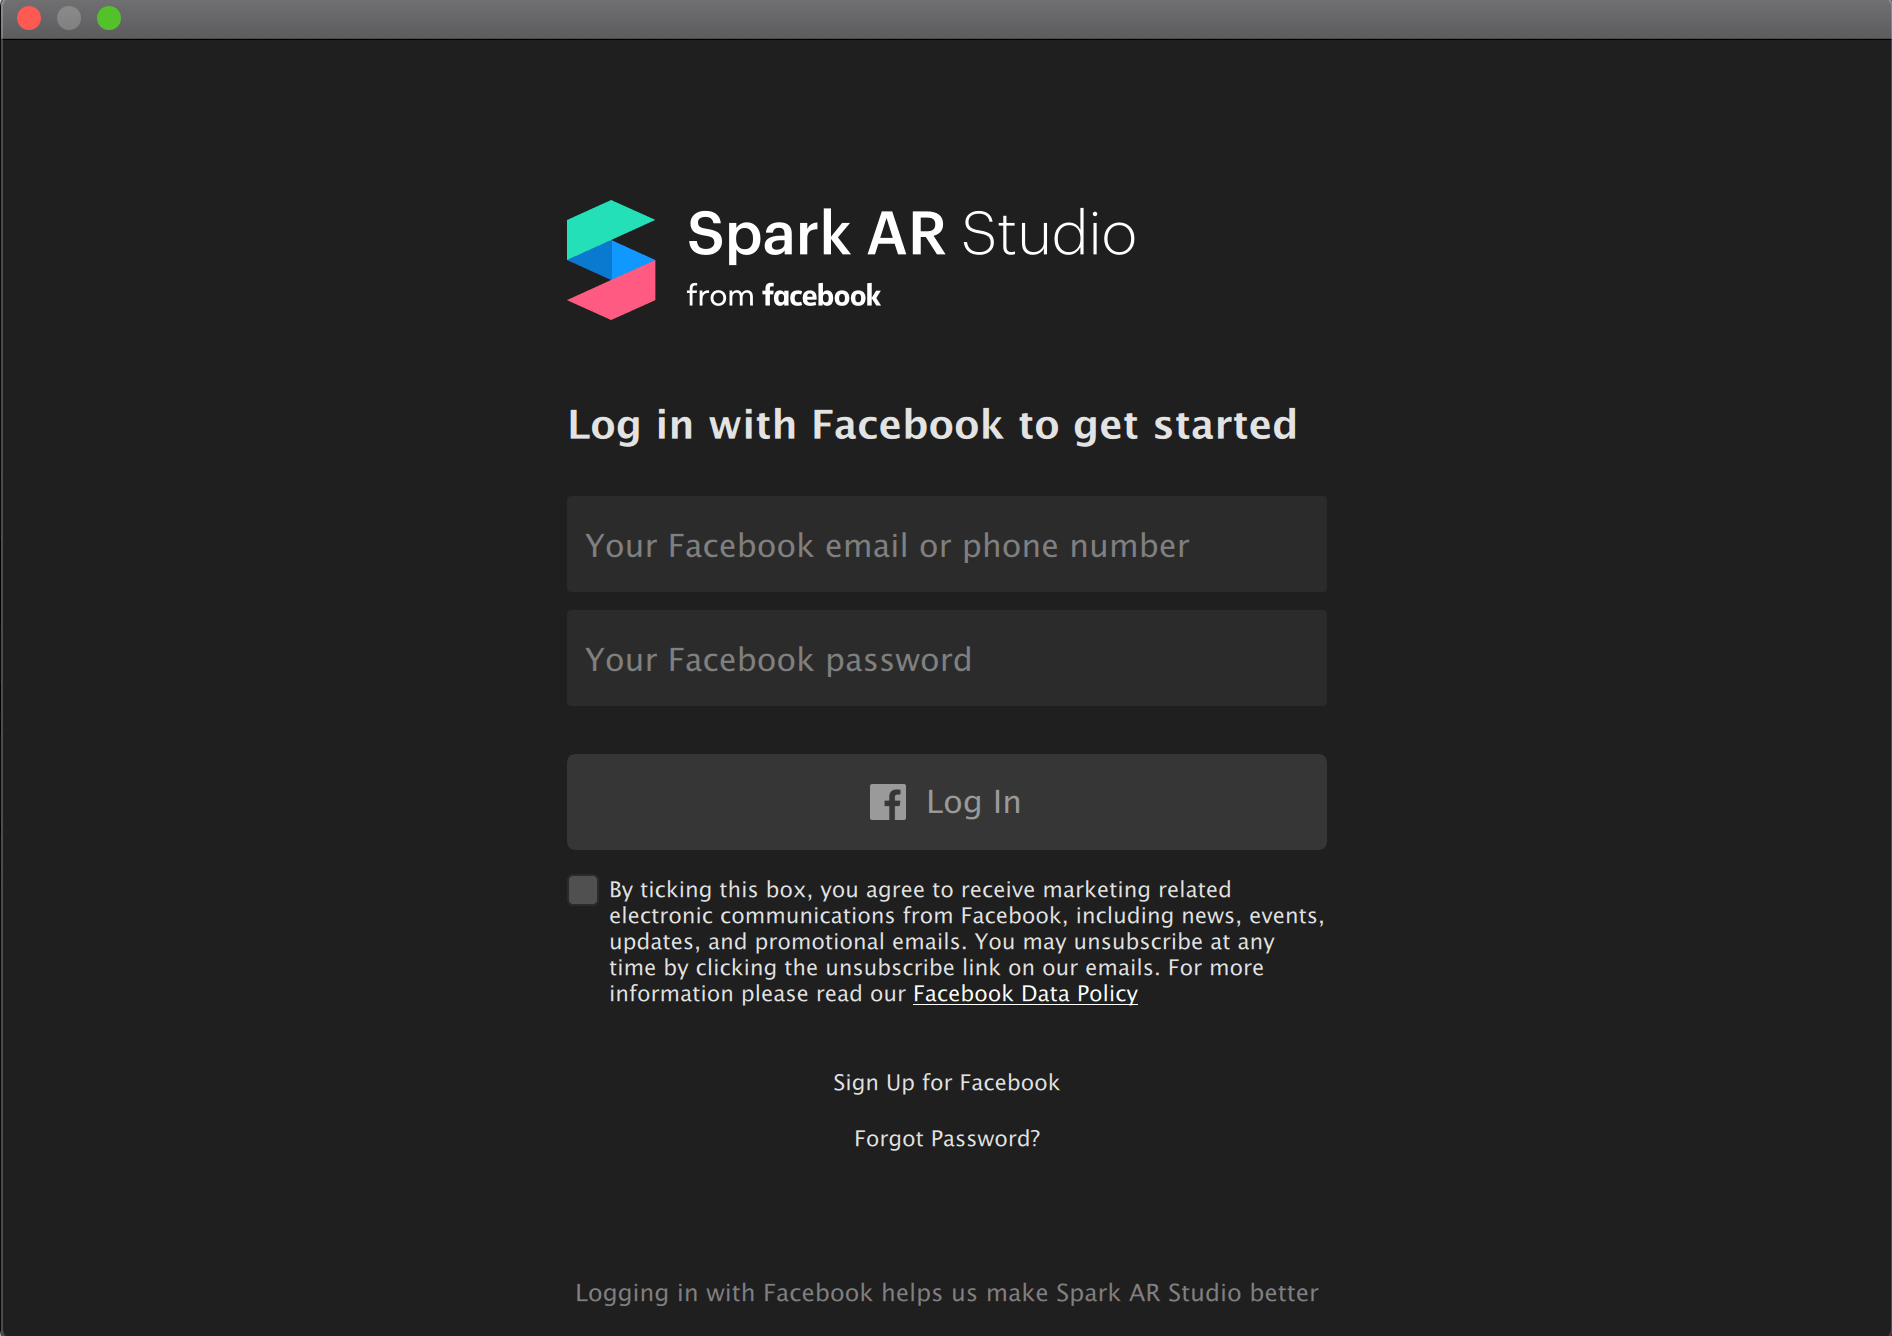Click the footer note about logging in with Facebook
This screenshot has width=1892, height=1336.
tap(946, 1293)
